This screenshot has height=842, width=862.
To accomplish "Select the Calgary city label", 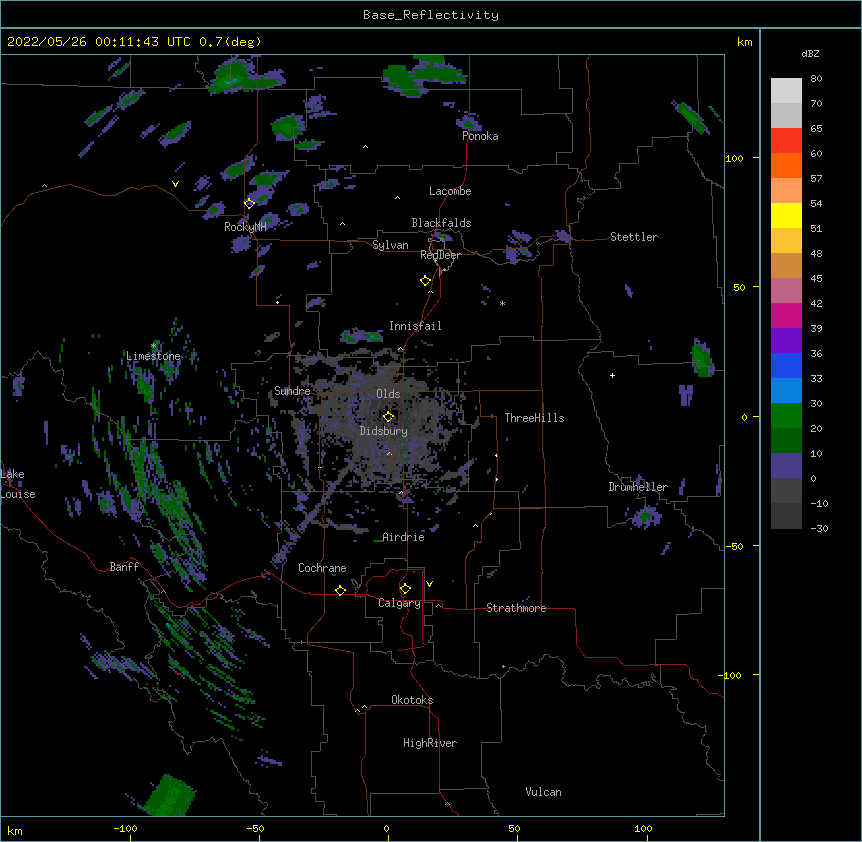I will click(399, 603).
